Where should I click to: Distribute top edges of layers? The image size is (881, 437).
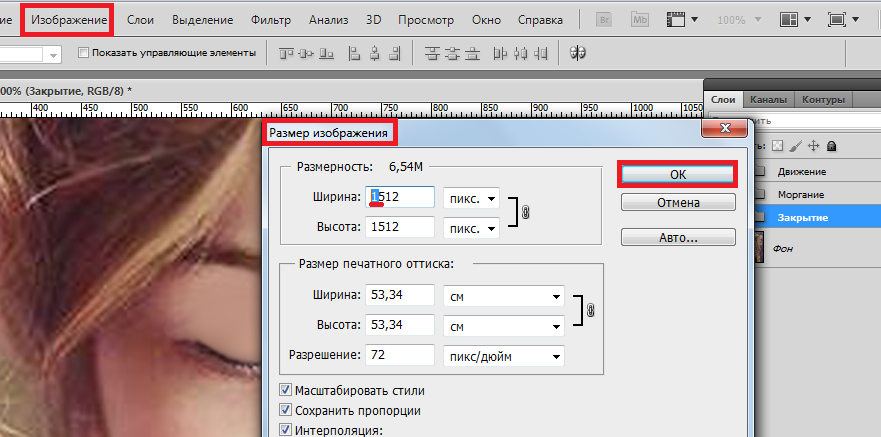[x=432, y=53]
